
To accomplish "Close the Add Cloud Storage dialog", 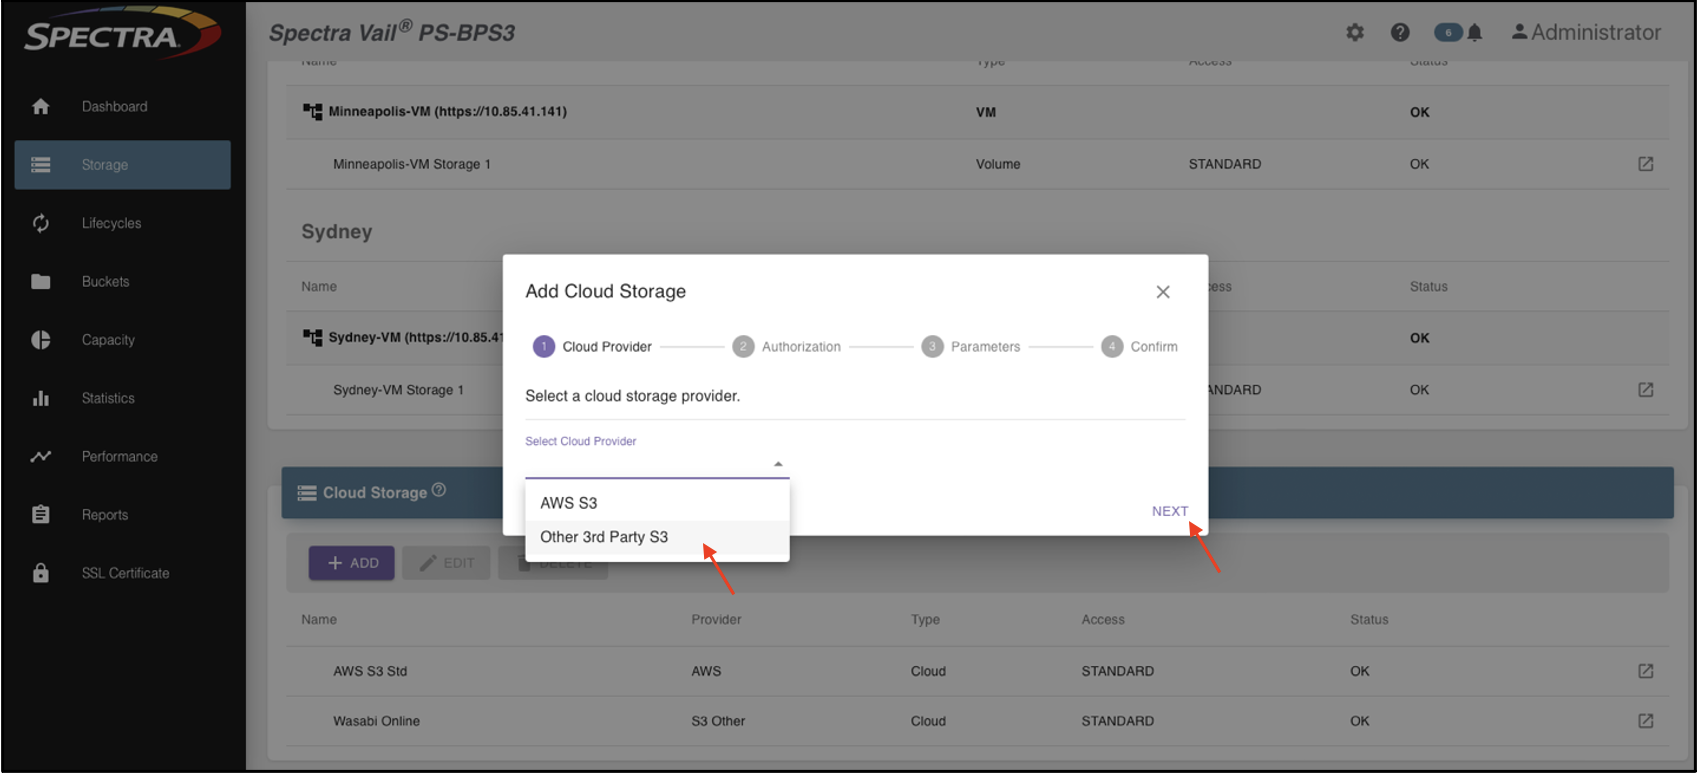I will [x=1163, y=292].
